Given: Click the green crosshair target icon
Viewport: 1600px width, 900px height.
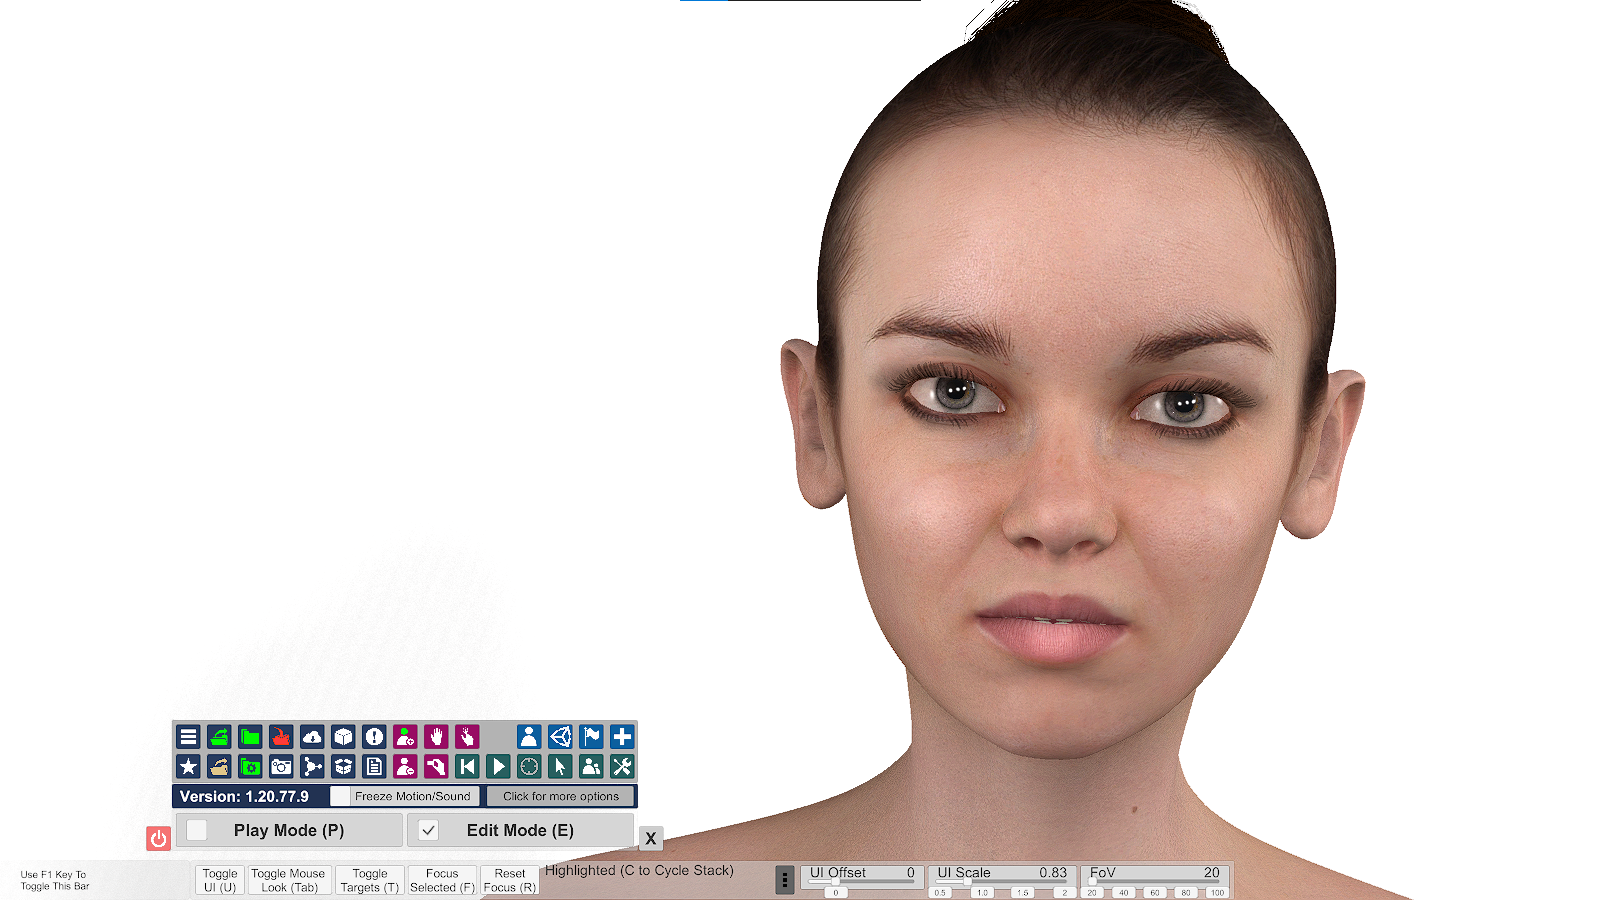Looking at the screenshot, I should point(529,767).
